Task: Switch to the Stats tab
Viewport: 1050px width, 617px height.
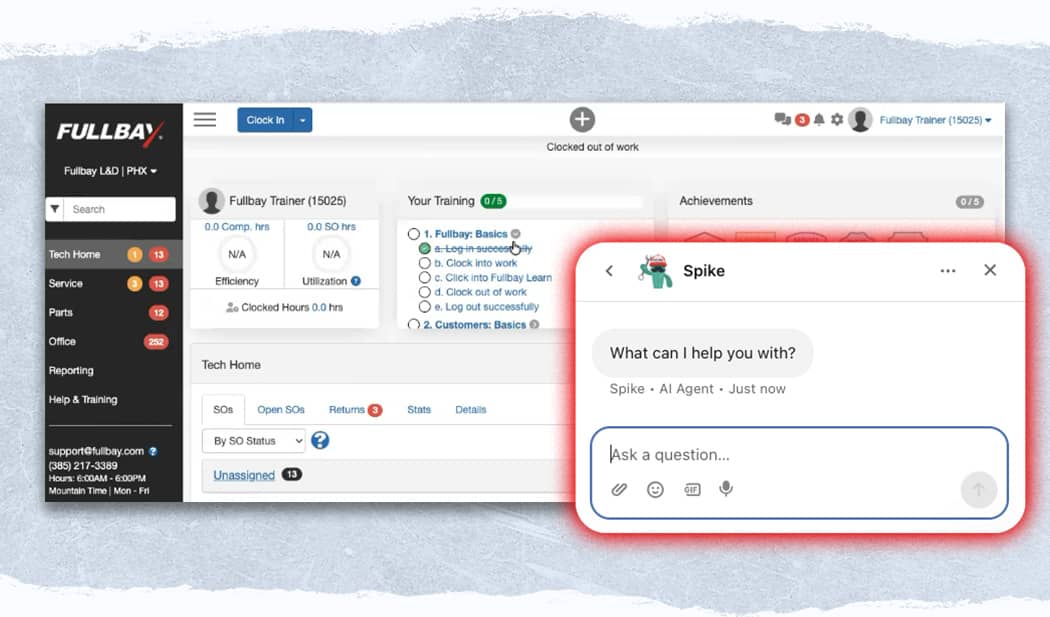Action: click(419, 409)
